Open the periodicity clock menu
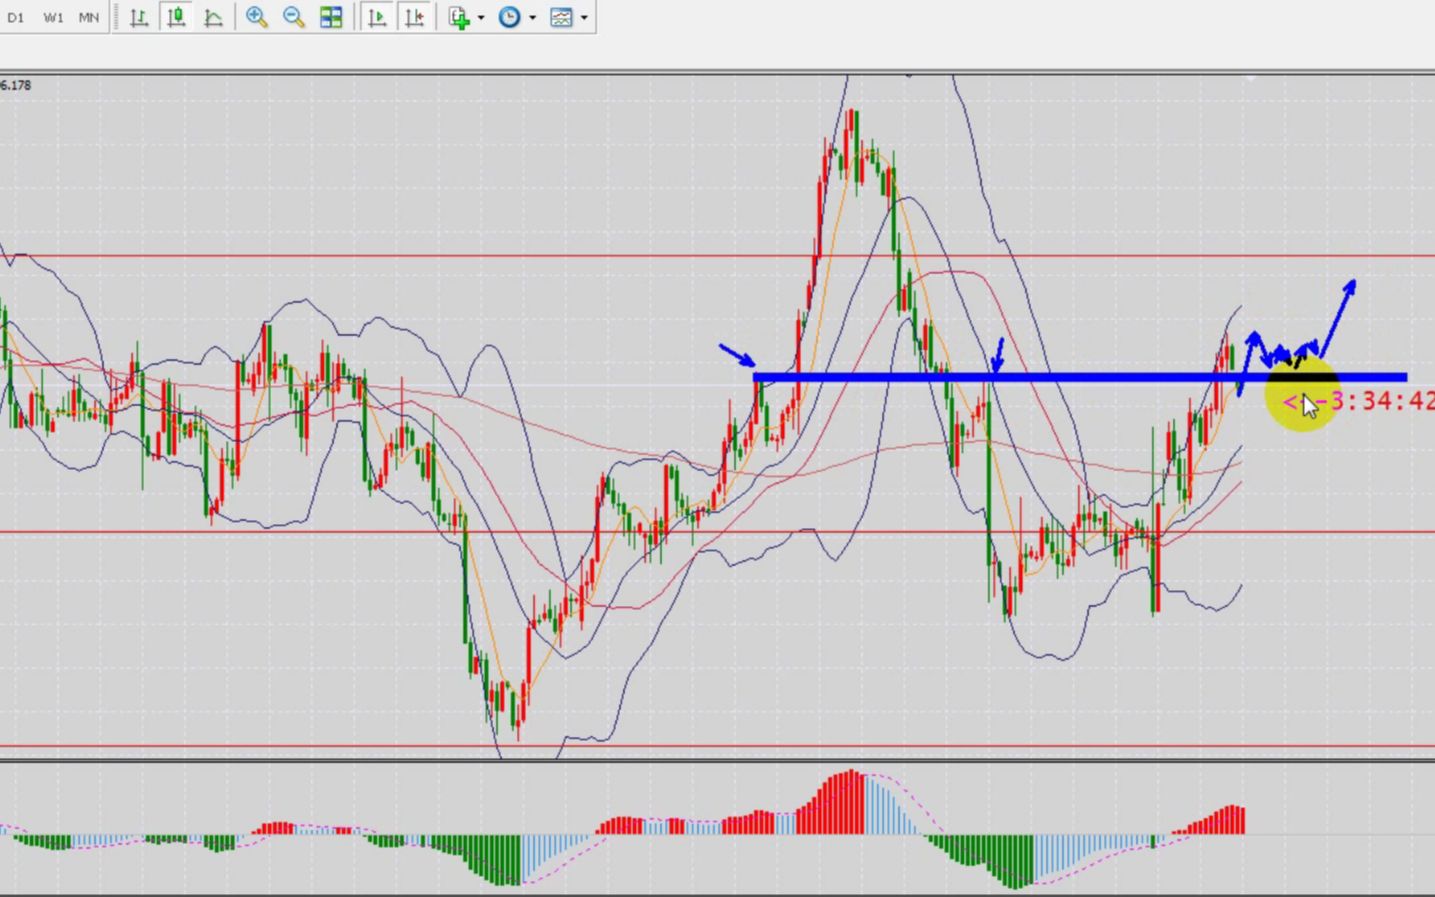This screenshot has height=897, width=1435. 509,17
